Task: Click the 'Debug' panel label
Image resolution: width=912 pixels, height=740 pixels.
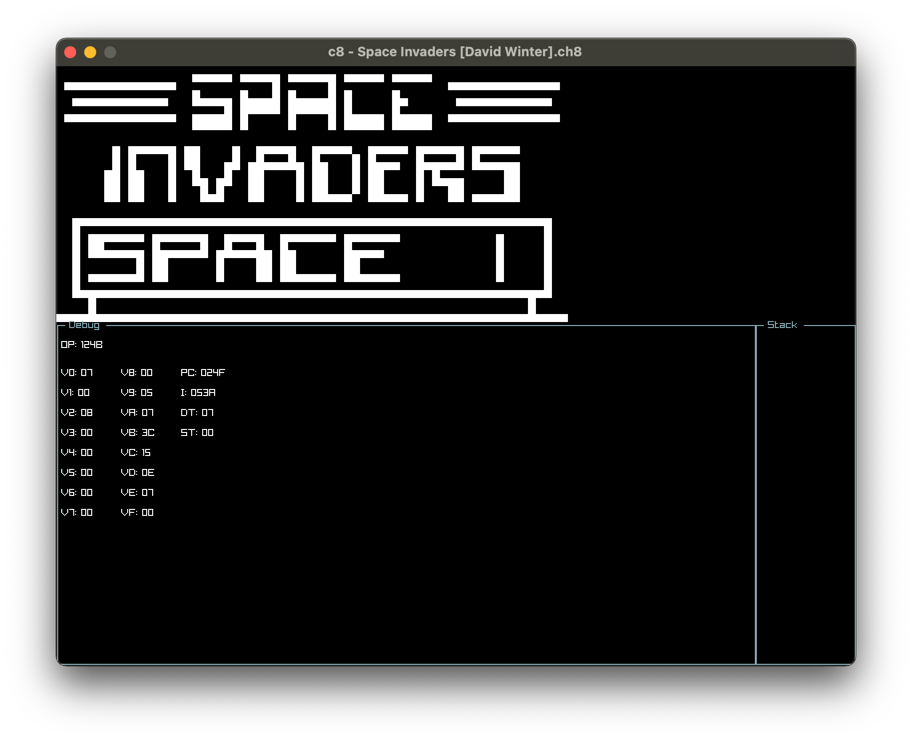Action: tap(84, 325)
